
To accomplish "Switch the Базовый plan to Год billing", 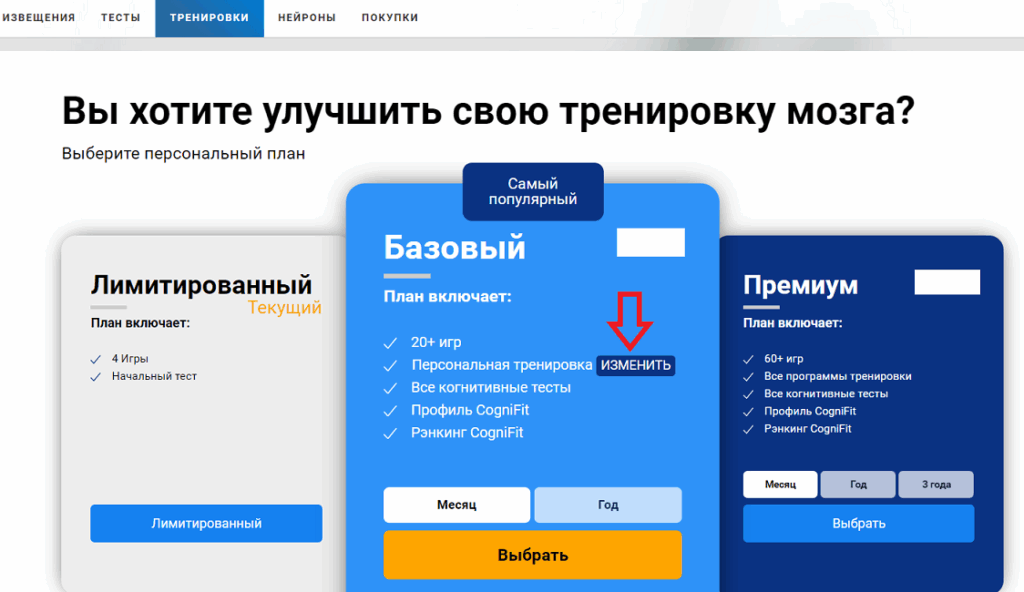I will click(608, 505).
